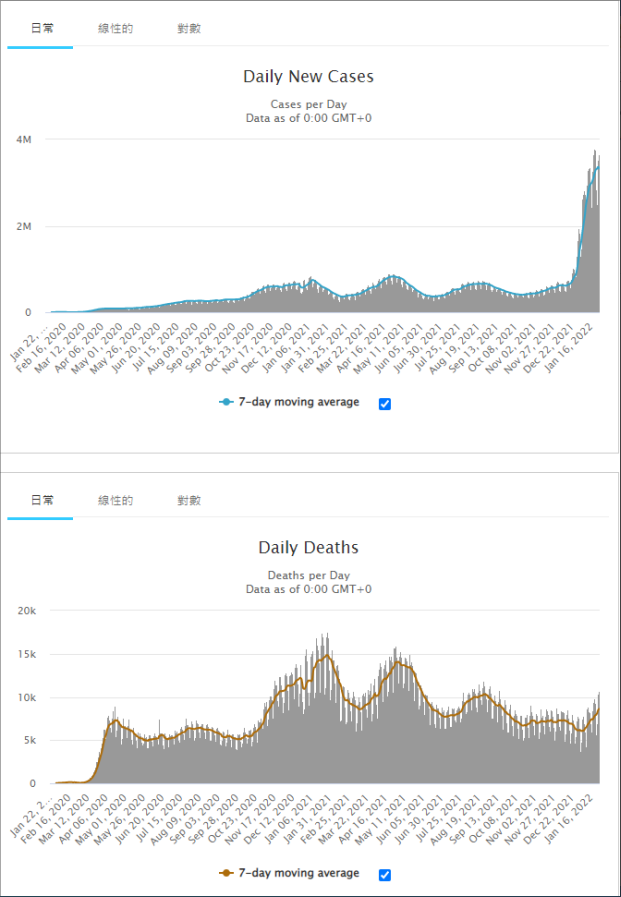
Task: Click the 4M y-axis label
Action: click(24, 139)
